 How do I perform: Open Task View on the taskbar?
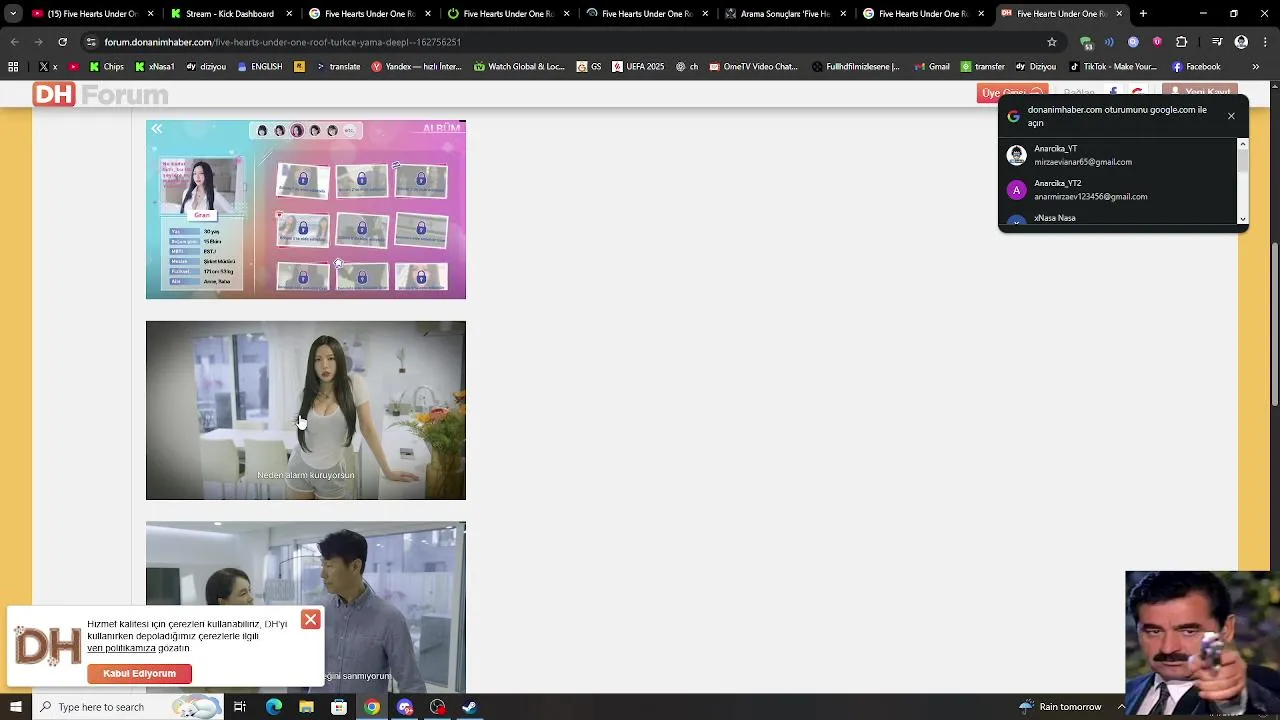pyautogui.click(x=240, y=707)
